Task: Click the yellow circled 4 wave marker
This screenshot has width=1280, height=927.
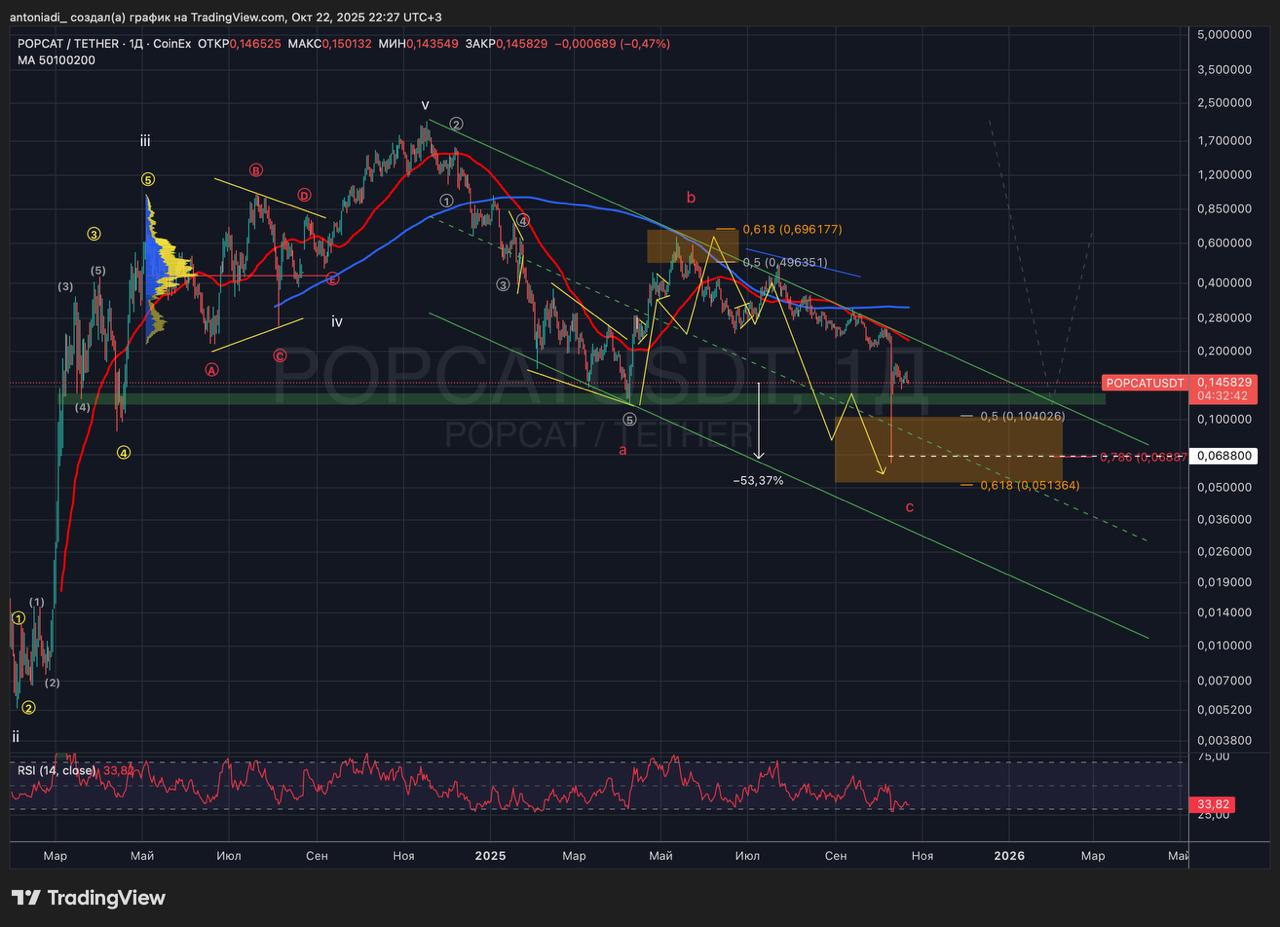Action: [123, 452]
